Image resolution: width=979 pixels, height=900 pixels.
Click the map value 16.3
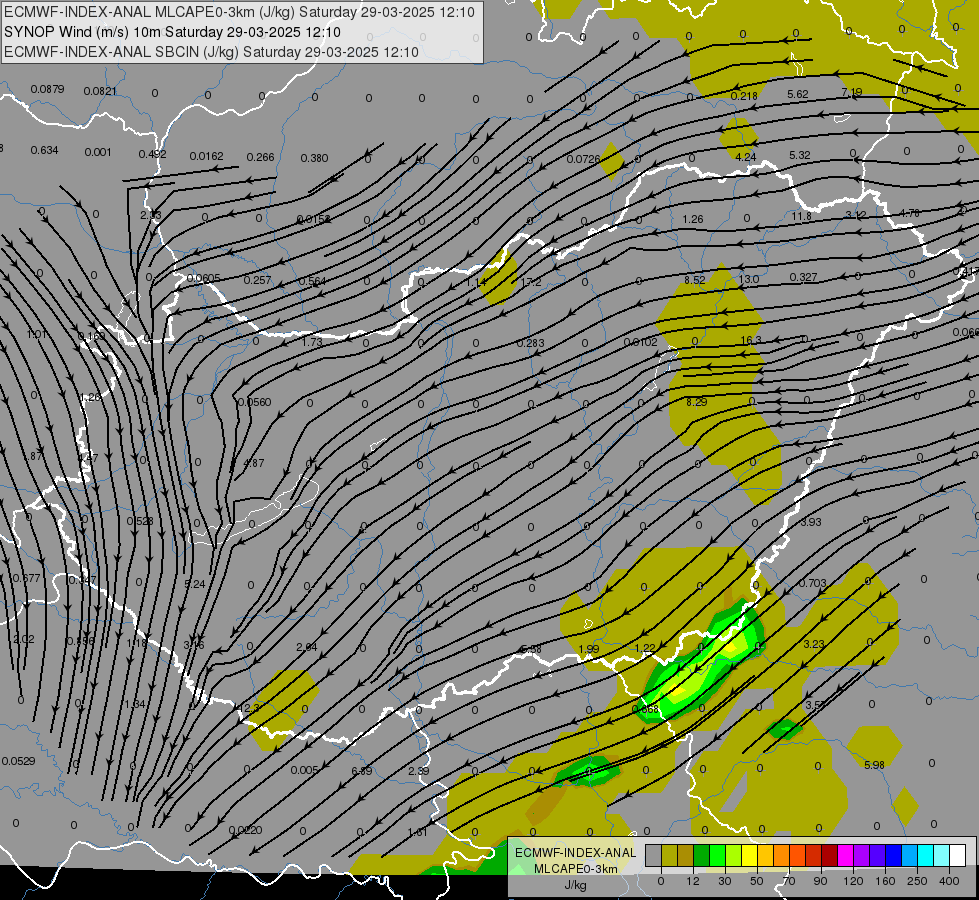[x=751, y=340]
